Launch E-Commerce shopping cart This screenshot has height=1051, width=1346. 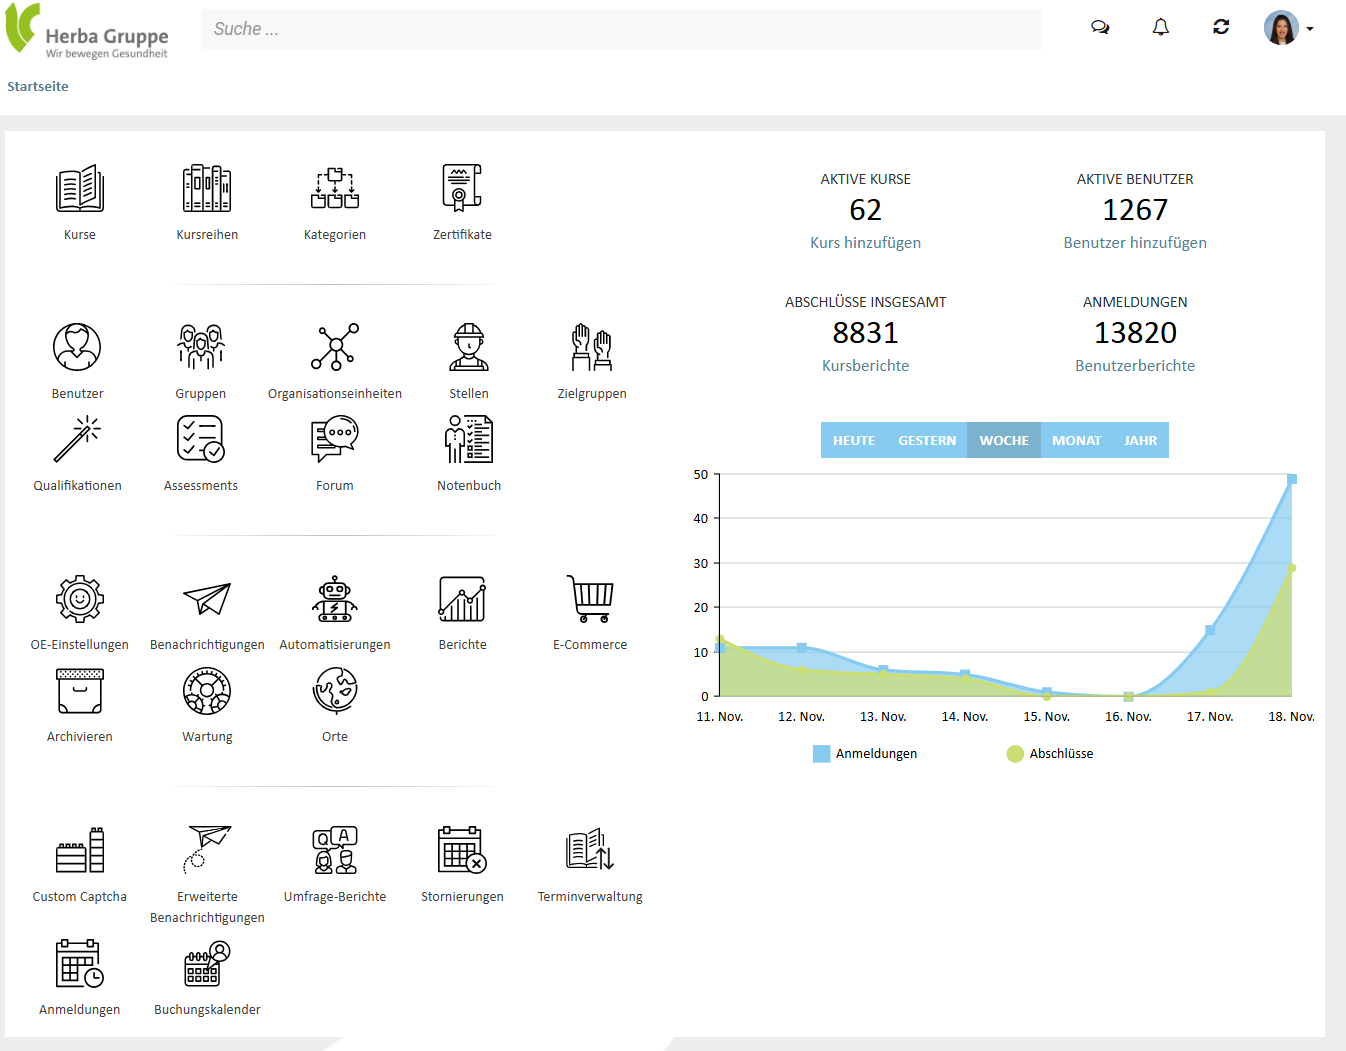[x=590, y=599]
